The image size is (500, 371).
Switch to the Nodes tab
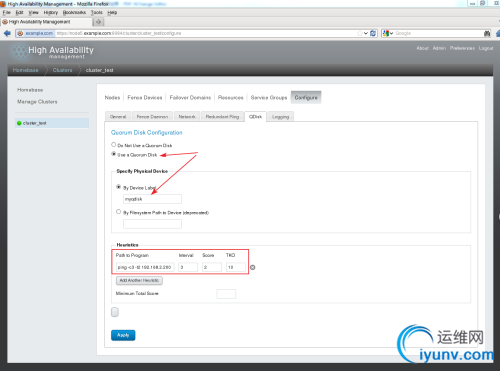[112, 98]
